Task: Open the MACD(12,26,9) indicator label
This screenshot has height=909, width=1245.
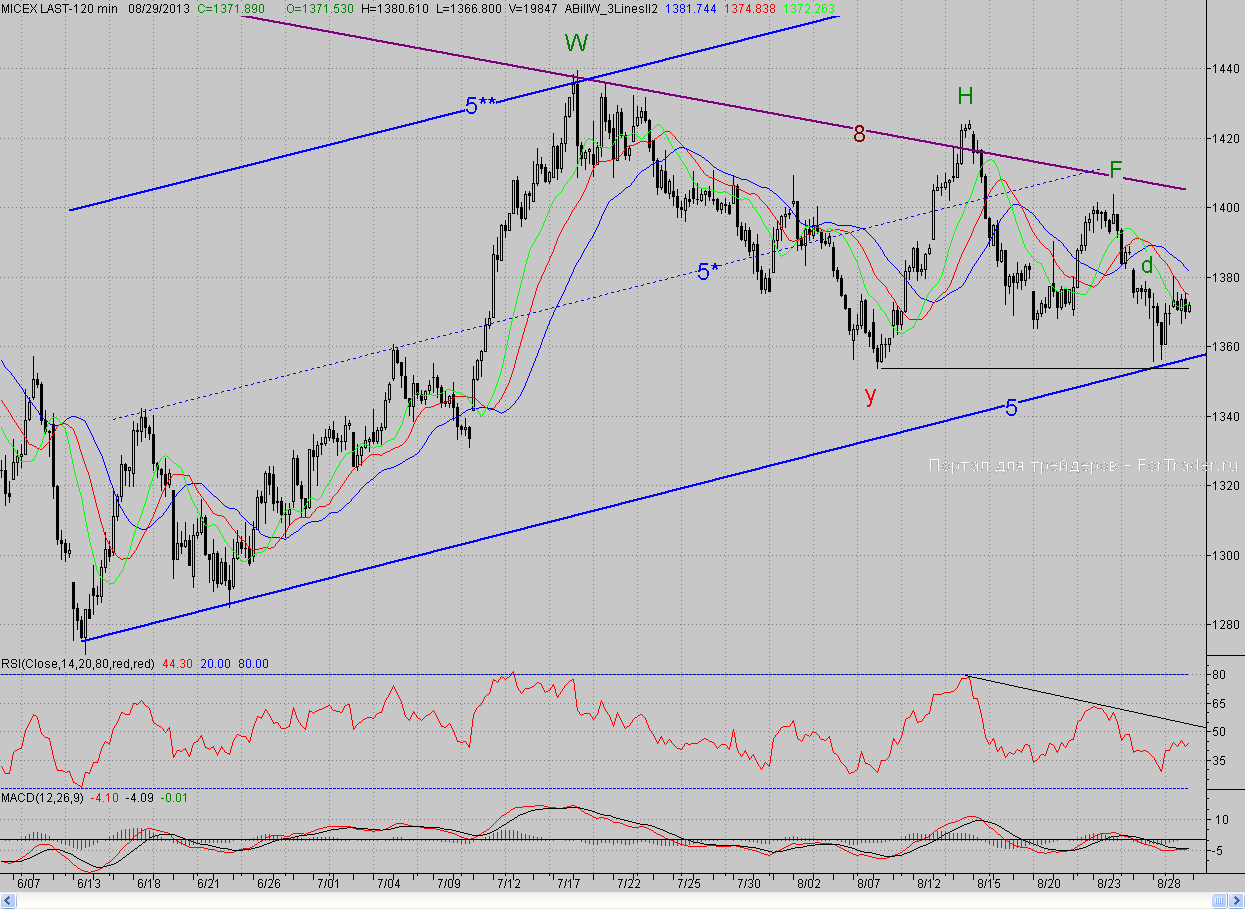Action: click(x=42, y=797)
